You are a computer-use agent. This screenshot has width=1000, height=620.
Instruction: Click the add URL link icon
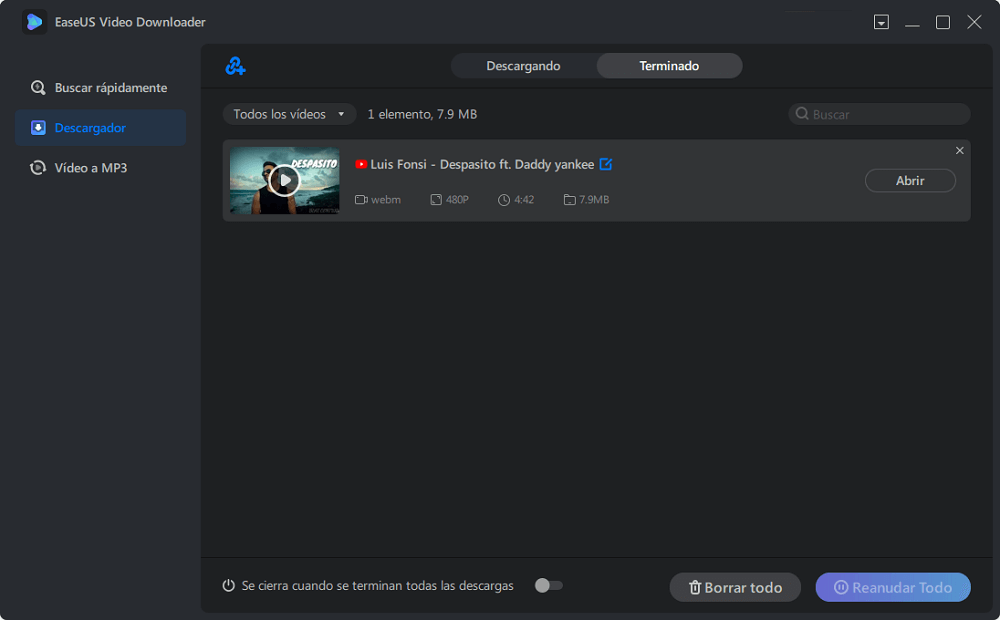tap(235, 66)
